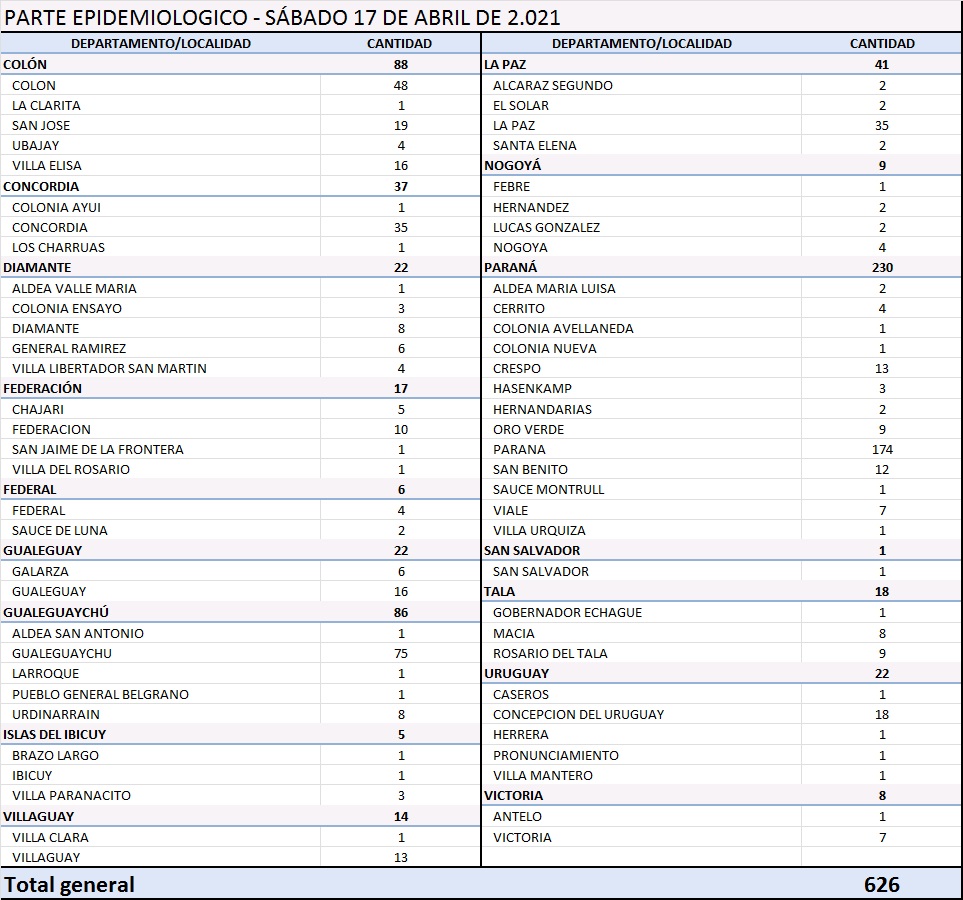
Task: Select the GOBERNADOR ECHAGUE locality cell
Action: pos(567,613)
